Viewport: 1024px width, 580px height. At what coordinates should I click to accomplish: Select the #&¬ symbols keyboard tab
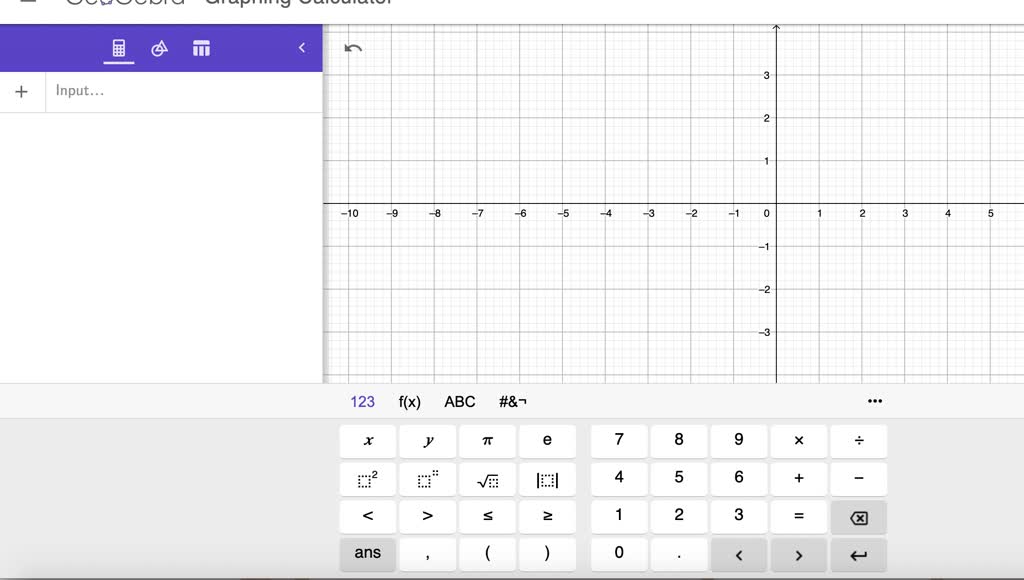(x=513, y=402)
